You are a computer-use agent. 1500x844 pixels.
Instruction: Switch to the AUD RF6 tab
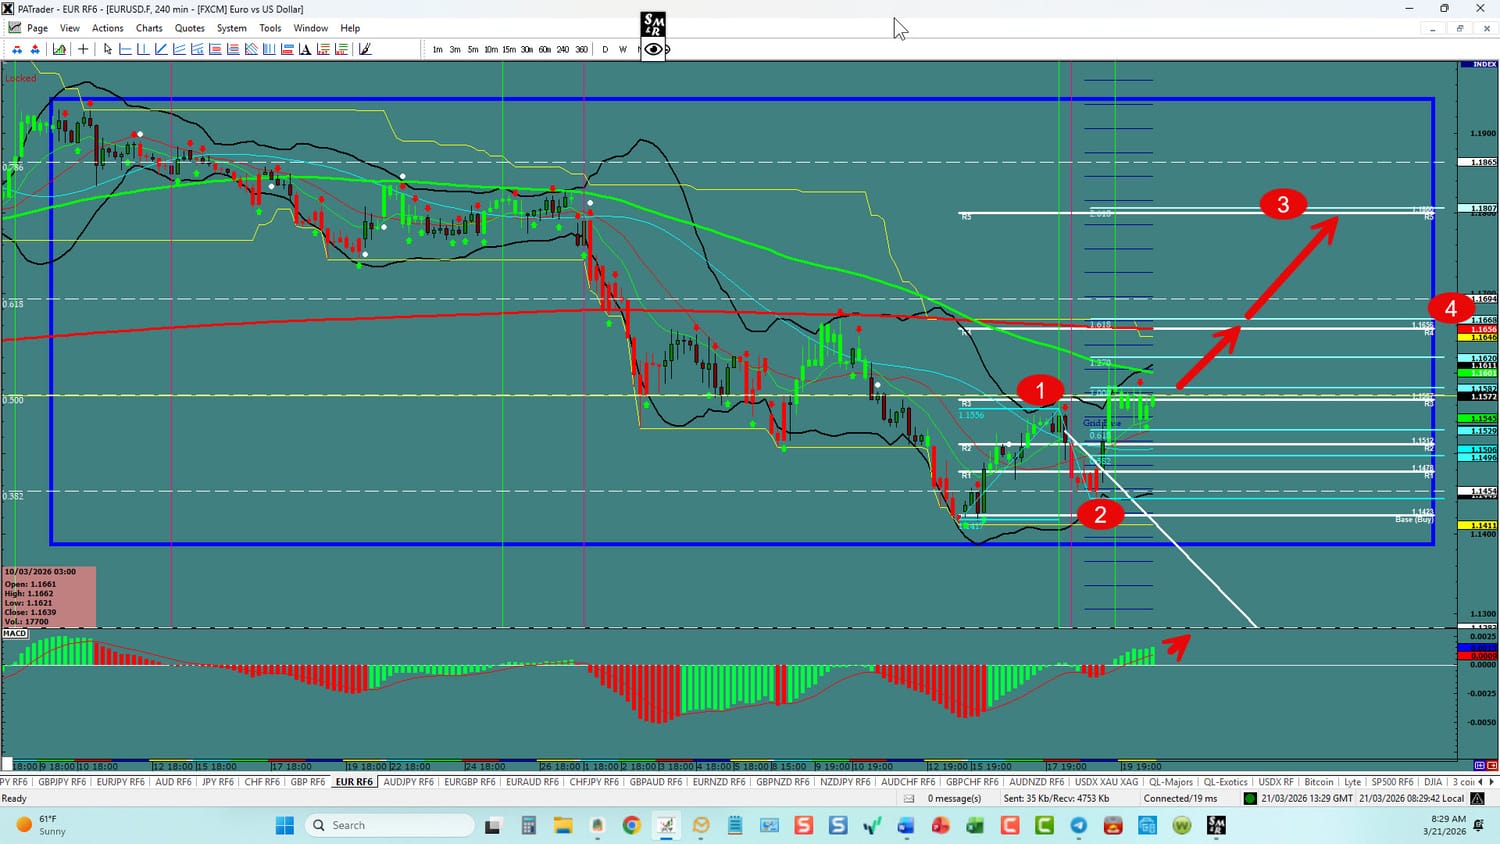pos(174,782)
